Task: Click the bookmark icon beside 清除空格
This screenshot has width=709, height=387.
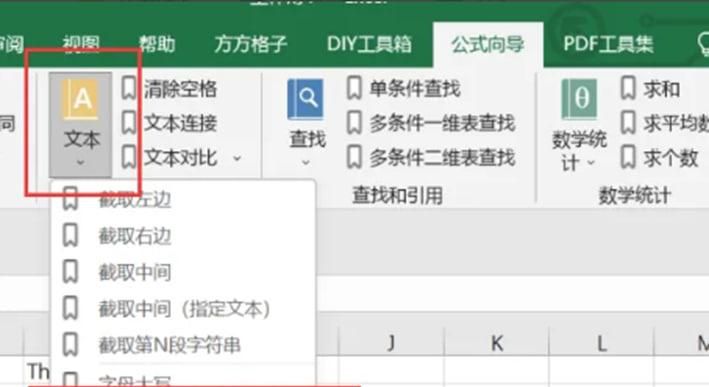Action: pos(129,88)
